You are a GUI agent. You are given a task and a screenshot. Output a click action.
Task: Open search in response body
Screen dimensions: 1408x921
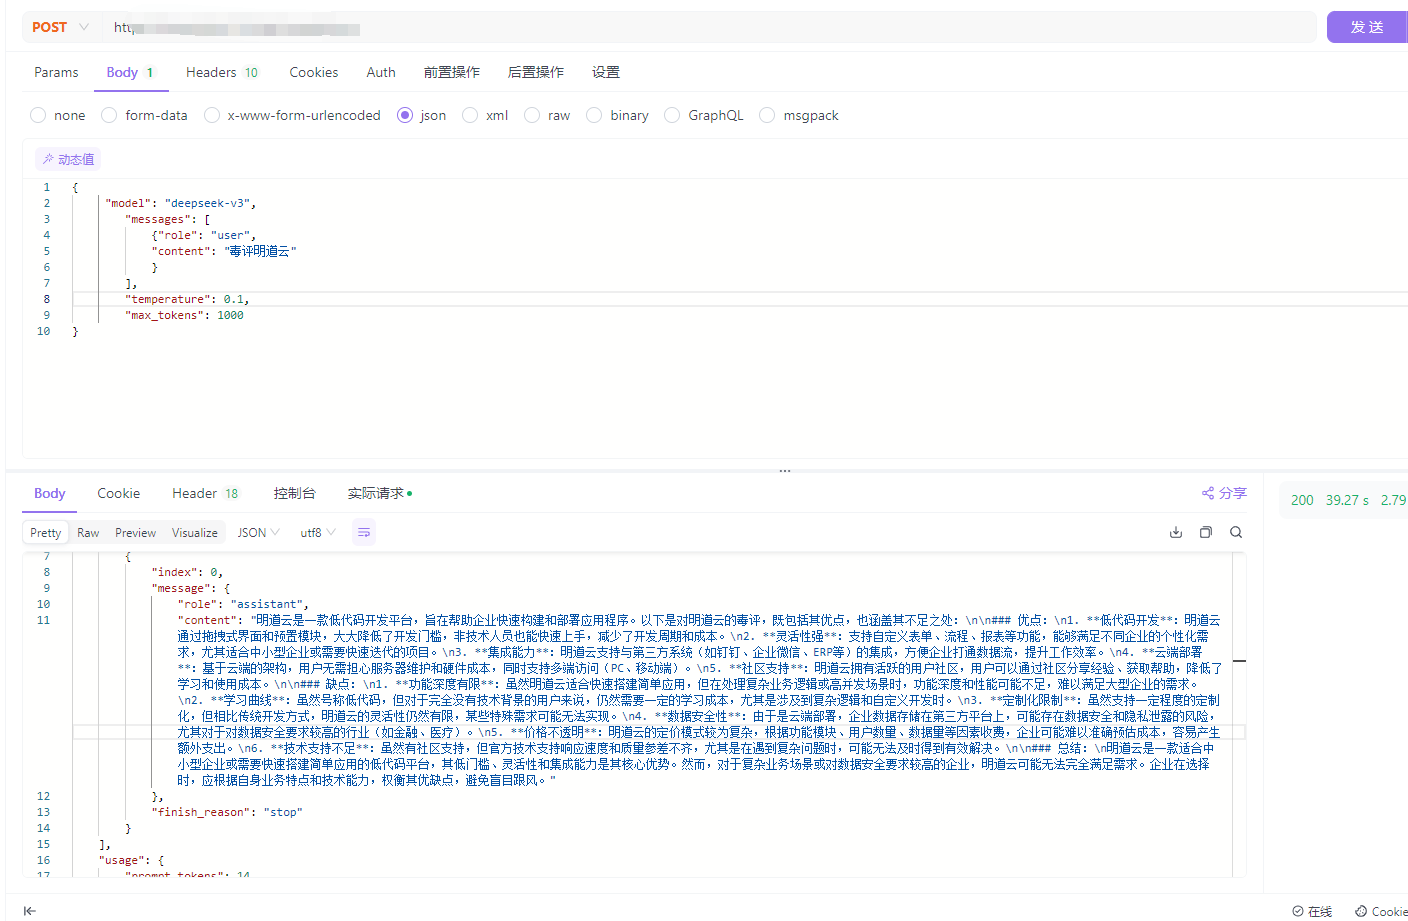pos(1236,533)
